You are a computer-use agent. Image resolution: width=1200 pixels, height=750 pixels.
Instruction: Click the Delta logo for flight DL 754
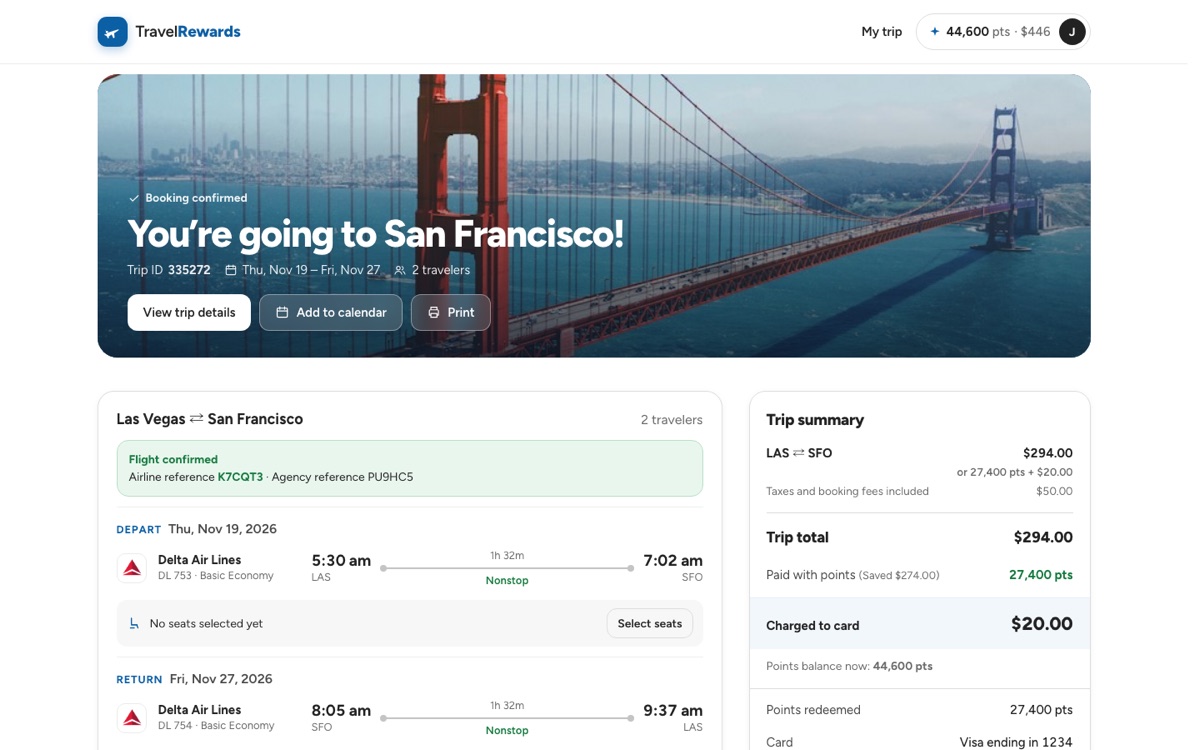[x=132, y=718]
